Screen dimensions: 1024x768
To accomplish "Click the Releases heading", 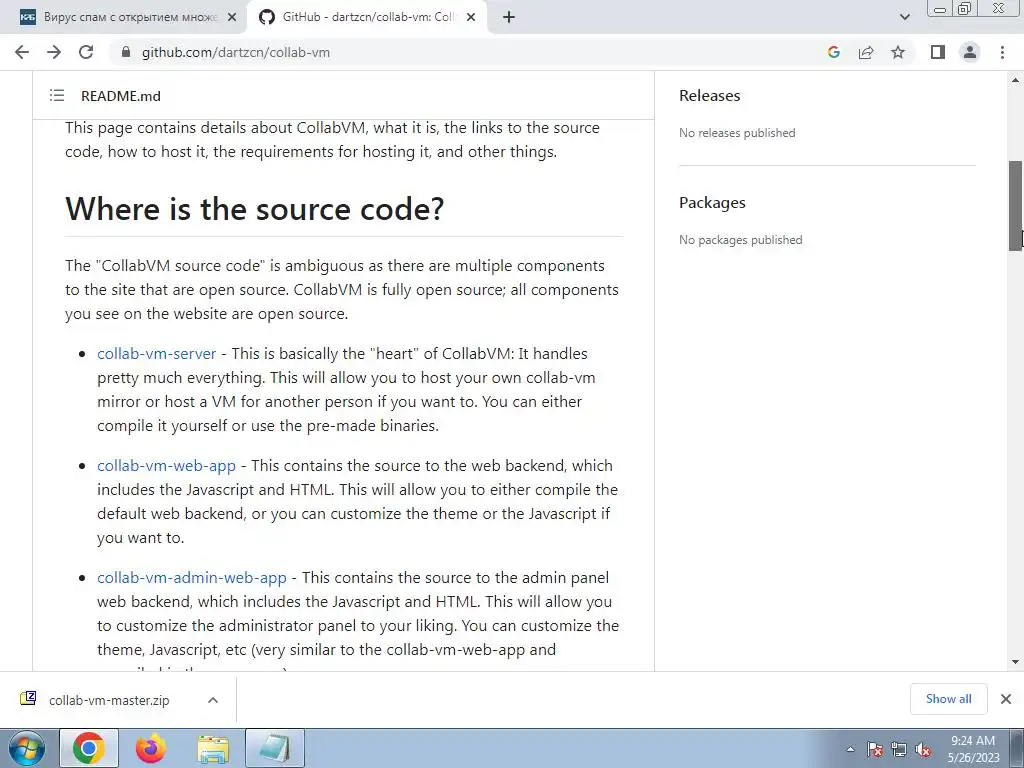I will click(x=710, y=95).
